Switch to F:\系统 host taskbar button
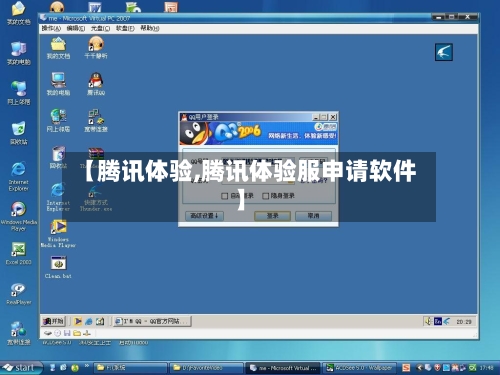The image size is (500, 375). coord(130,368)
